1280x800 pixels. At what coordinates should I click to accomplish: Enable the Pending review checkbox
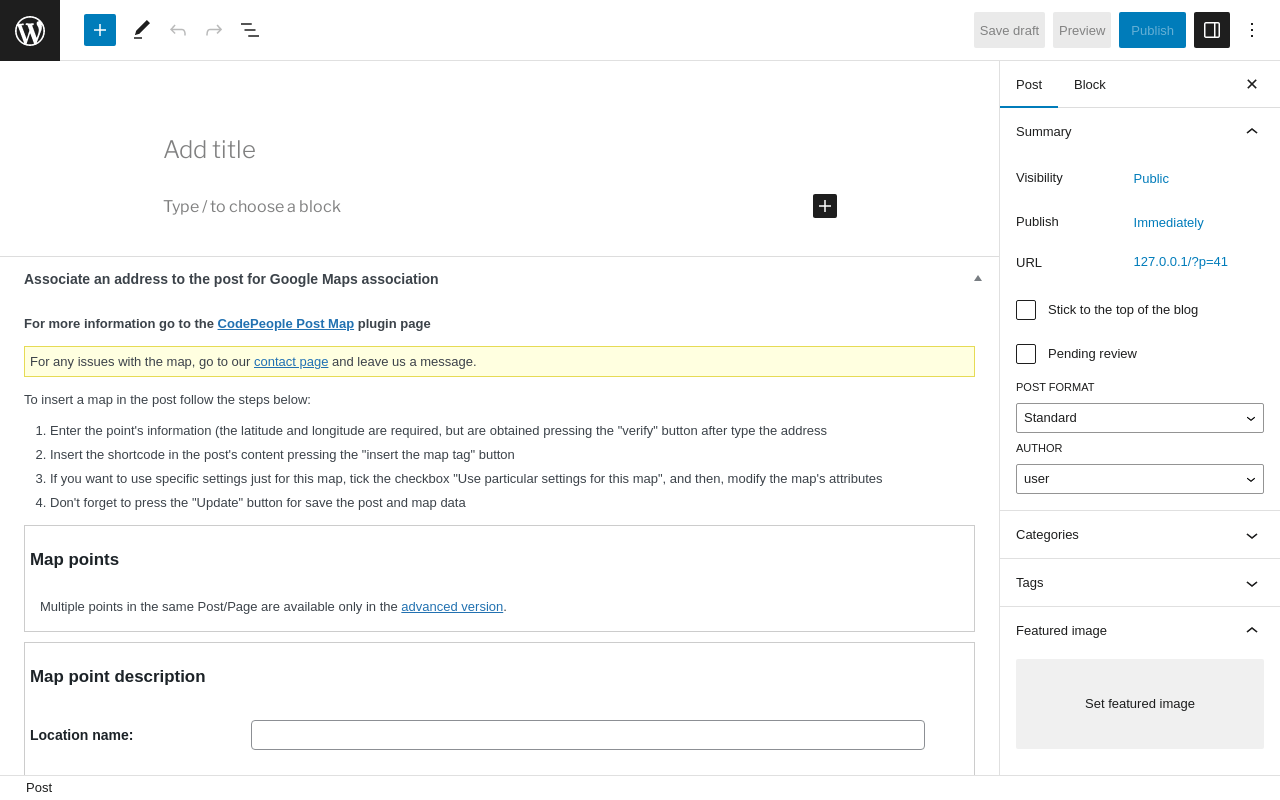click(1026, 354)
